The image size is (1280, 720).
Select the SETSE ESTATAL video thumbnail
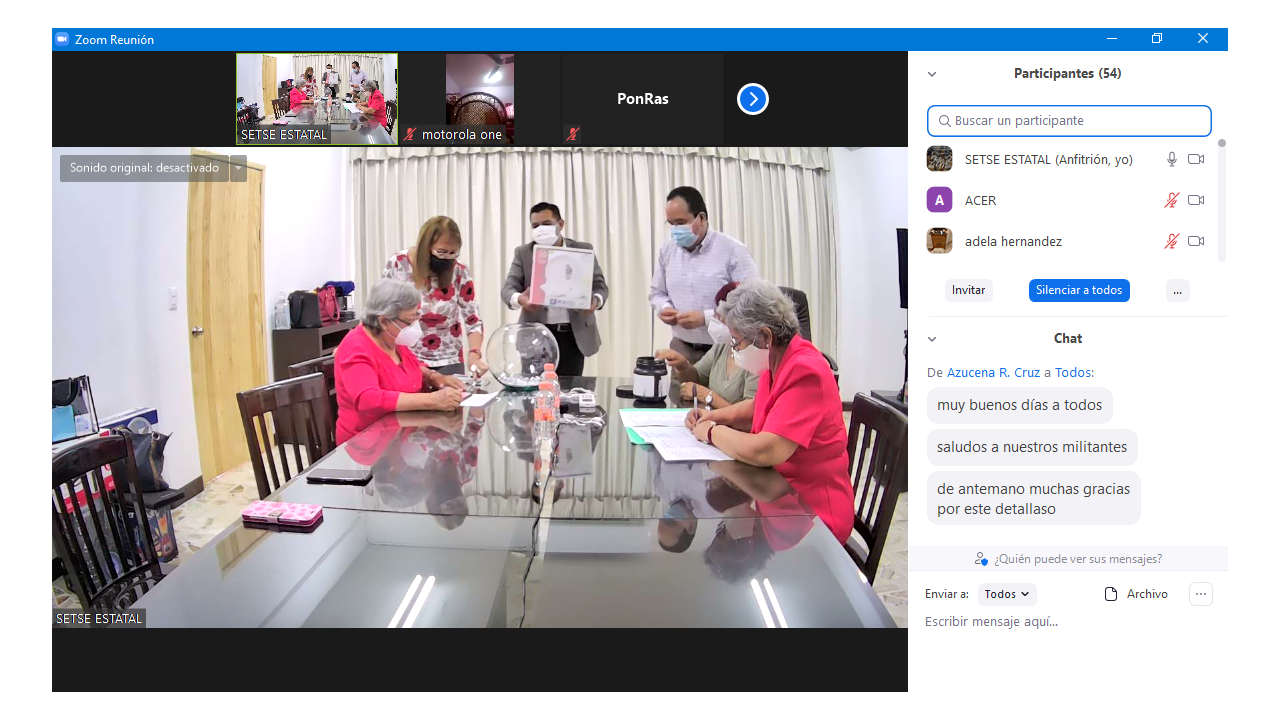pyautogui.click(x=317, y=99)
